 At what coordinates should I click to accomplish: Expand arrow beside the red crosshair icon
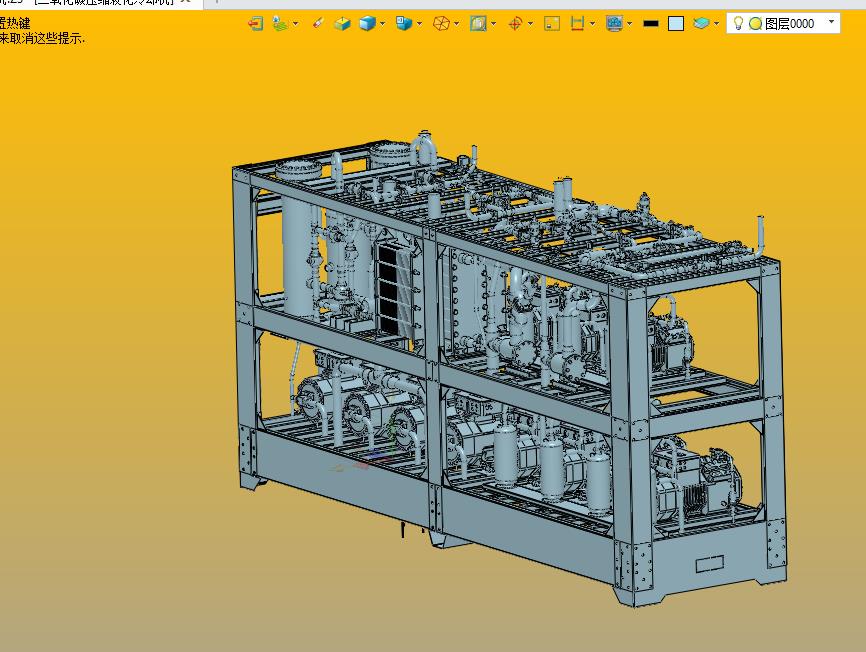pos(531,24)
